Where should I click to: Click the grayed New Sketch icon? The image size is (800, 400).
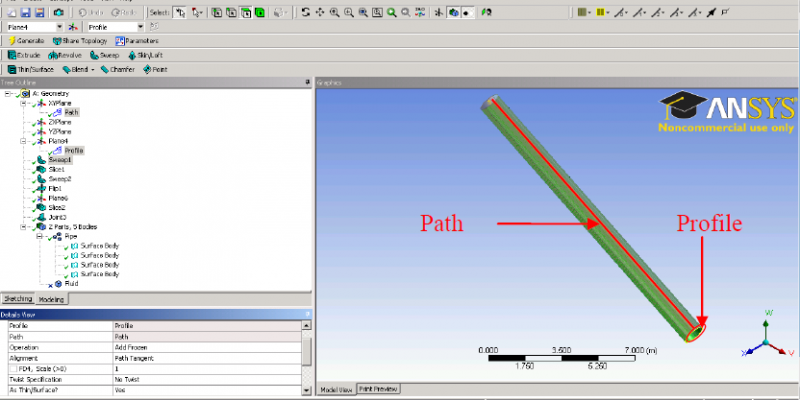click(154, 27)
